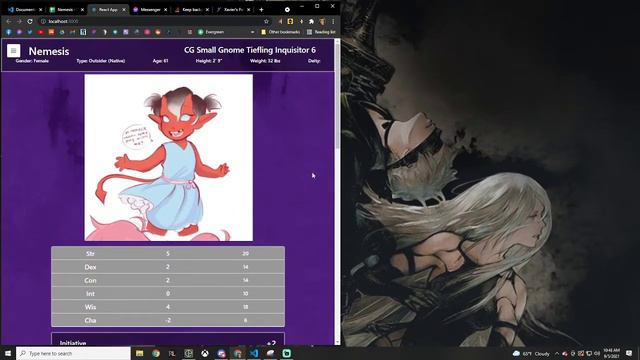640x360 pixels.
Task: Open the RL app in the taskbar
Action: (x=172, y=353)
